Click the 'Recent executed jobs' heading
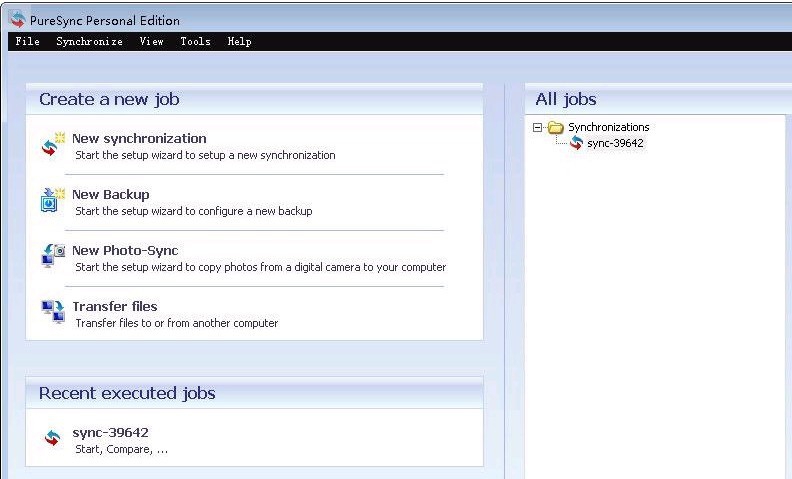 (x=127, y=393)
